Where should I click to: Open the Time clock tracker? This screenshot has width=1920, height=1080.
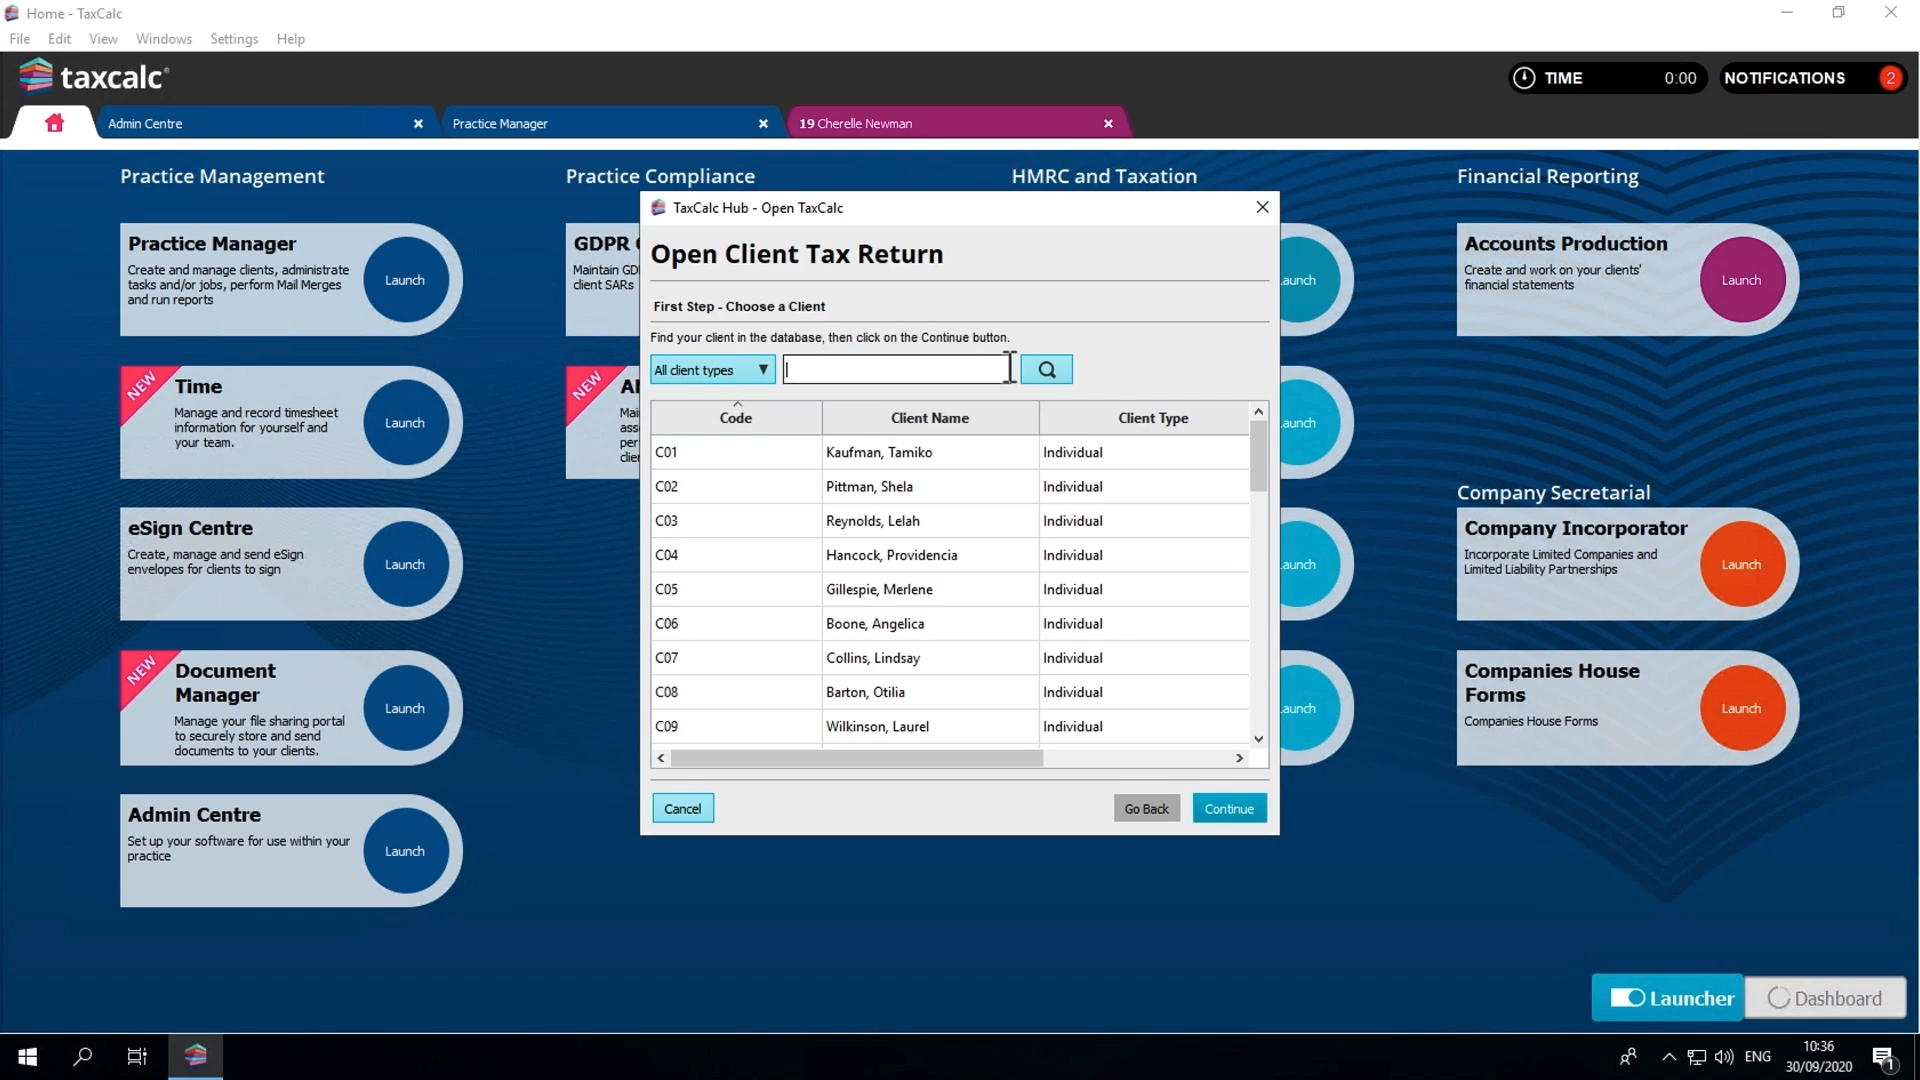[x=1608, y=78]
